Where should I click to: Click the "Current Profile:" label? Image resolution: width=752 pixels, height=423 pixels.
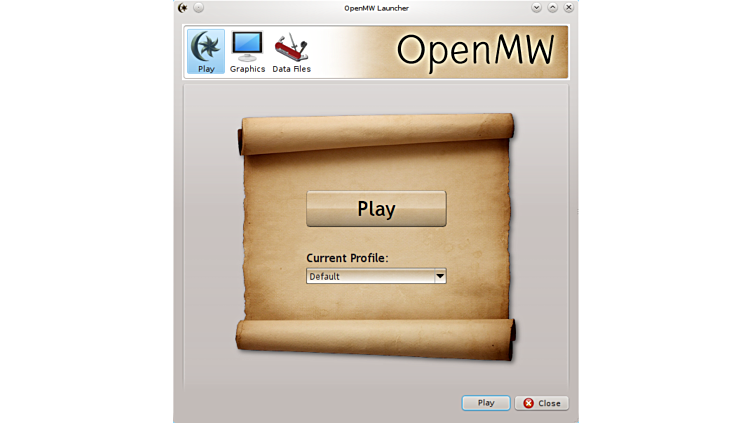tap(347, 258)
